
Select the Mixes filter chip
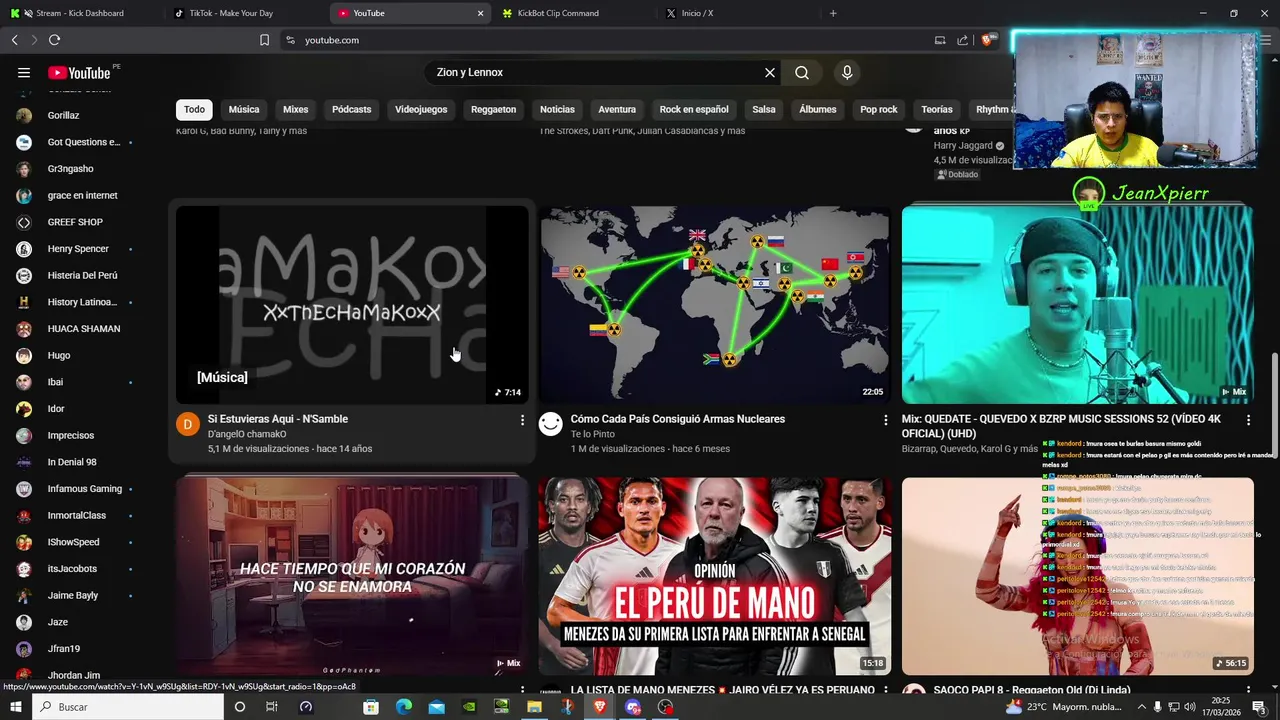point(295,109)
